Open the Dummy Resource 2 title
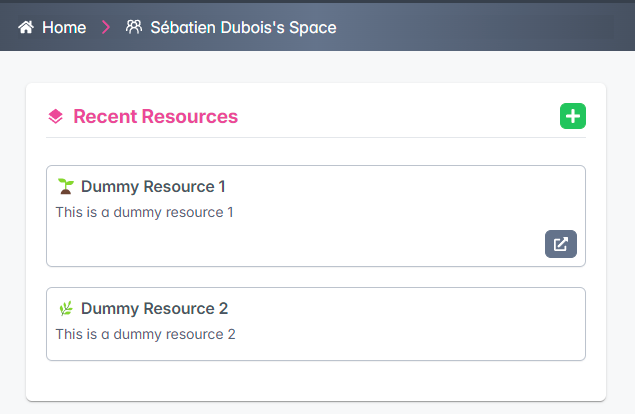635x414 pixels. click(x=154, y=308)
